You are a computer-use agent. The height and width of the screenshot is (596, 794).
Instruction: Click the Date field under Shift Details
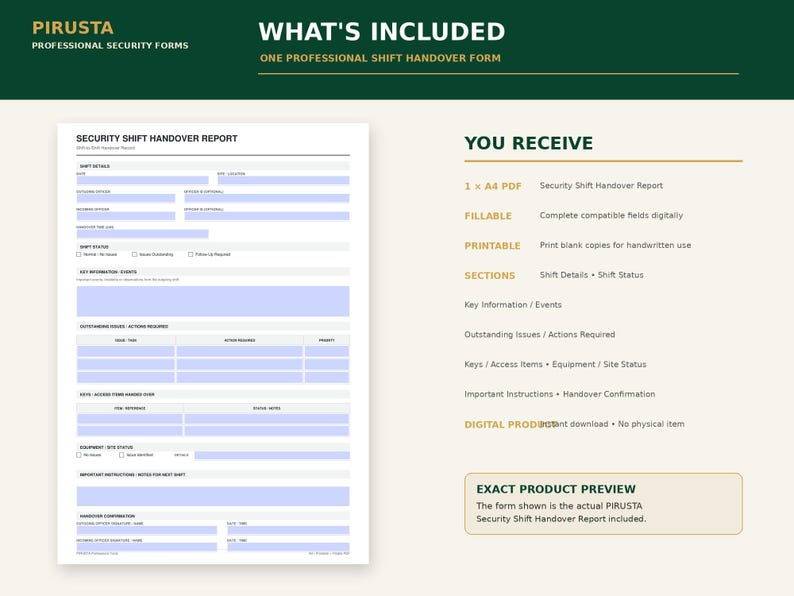point(142,180)
